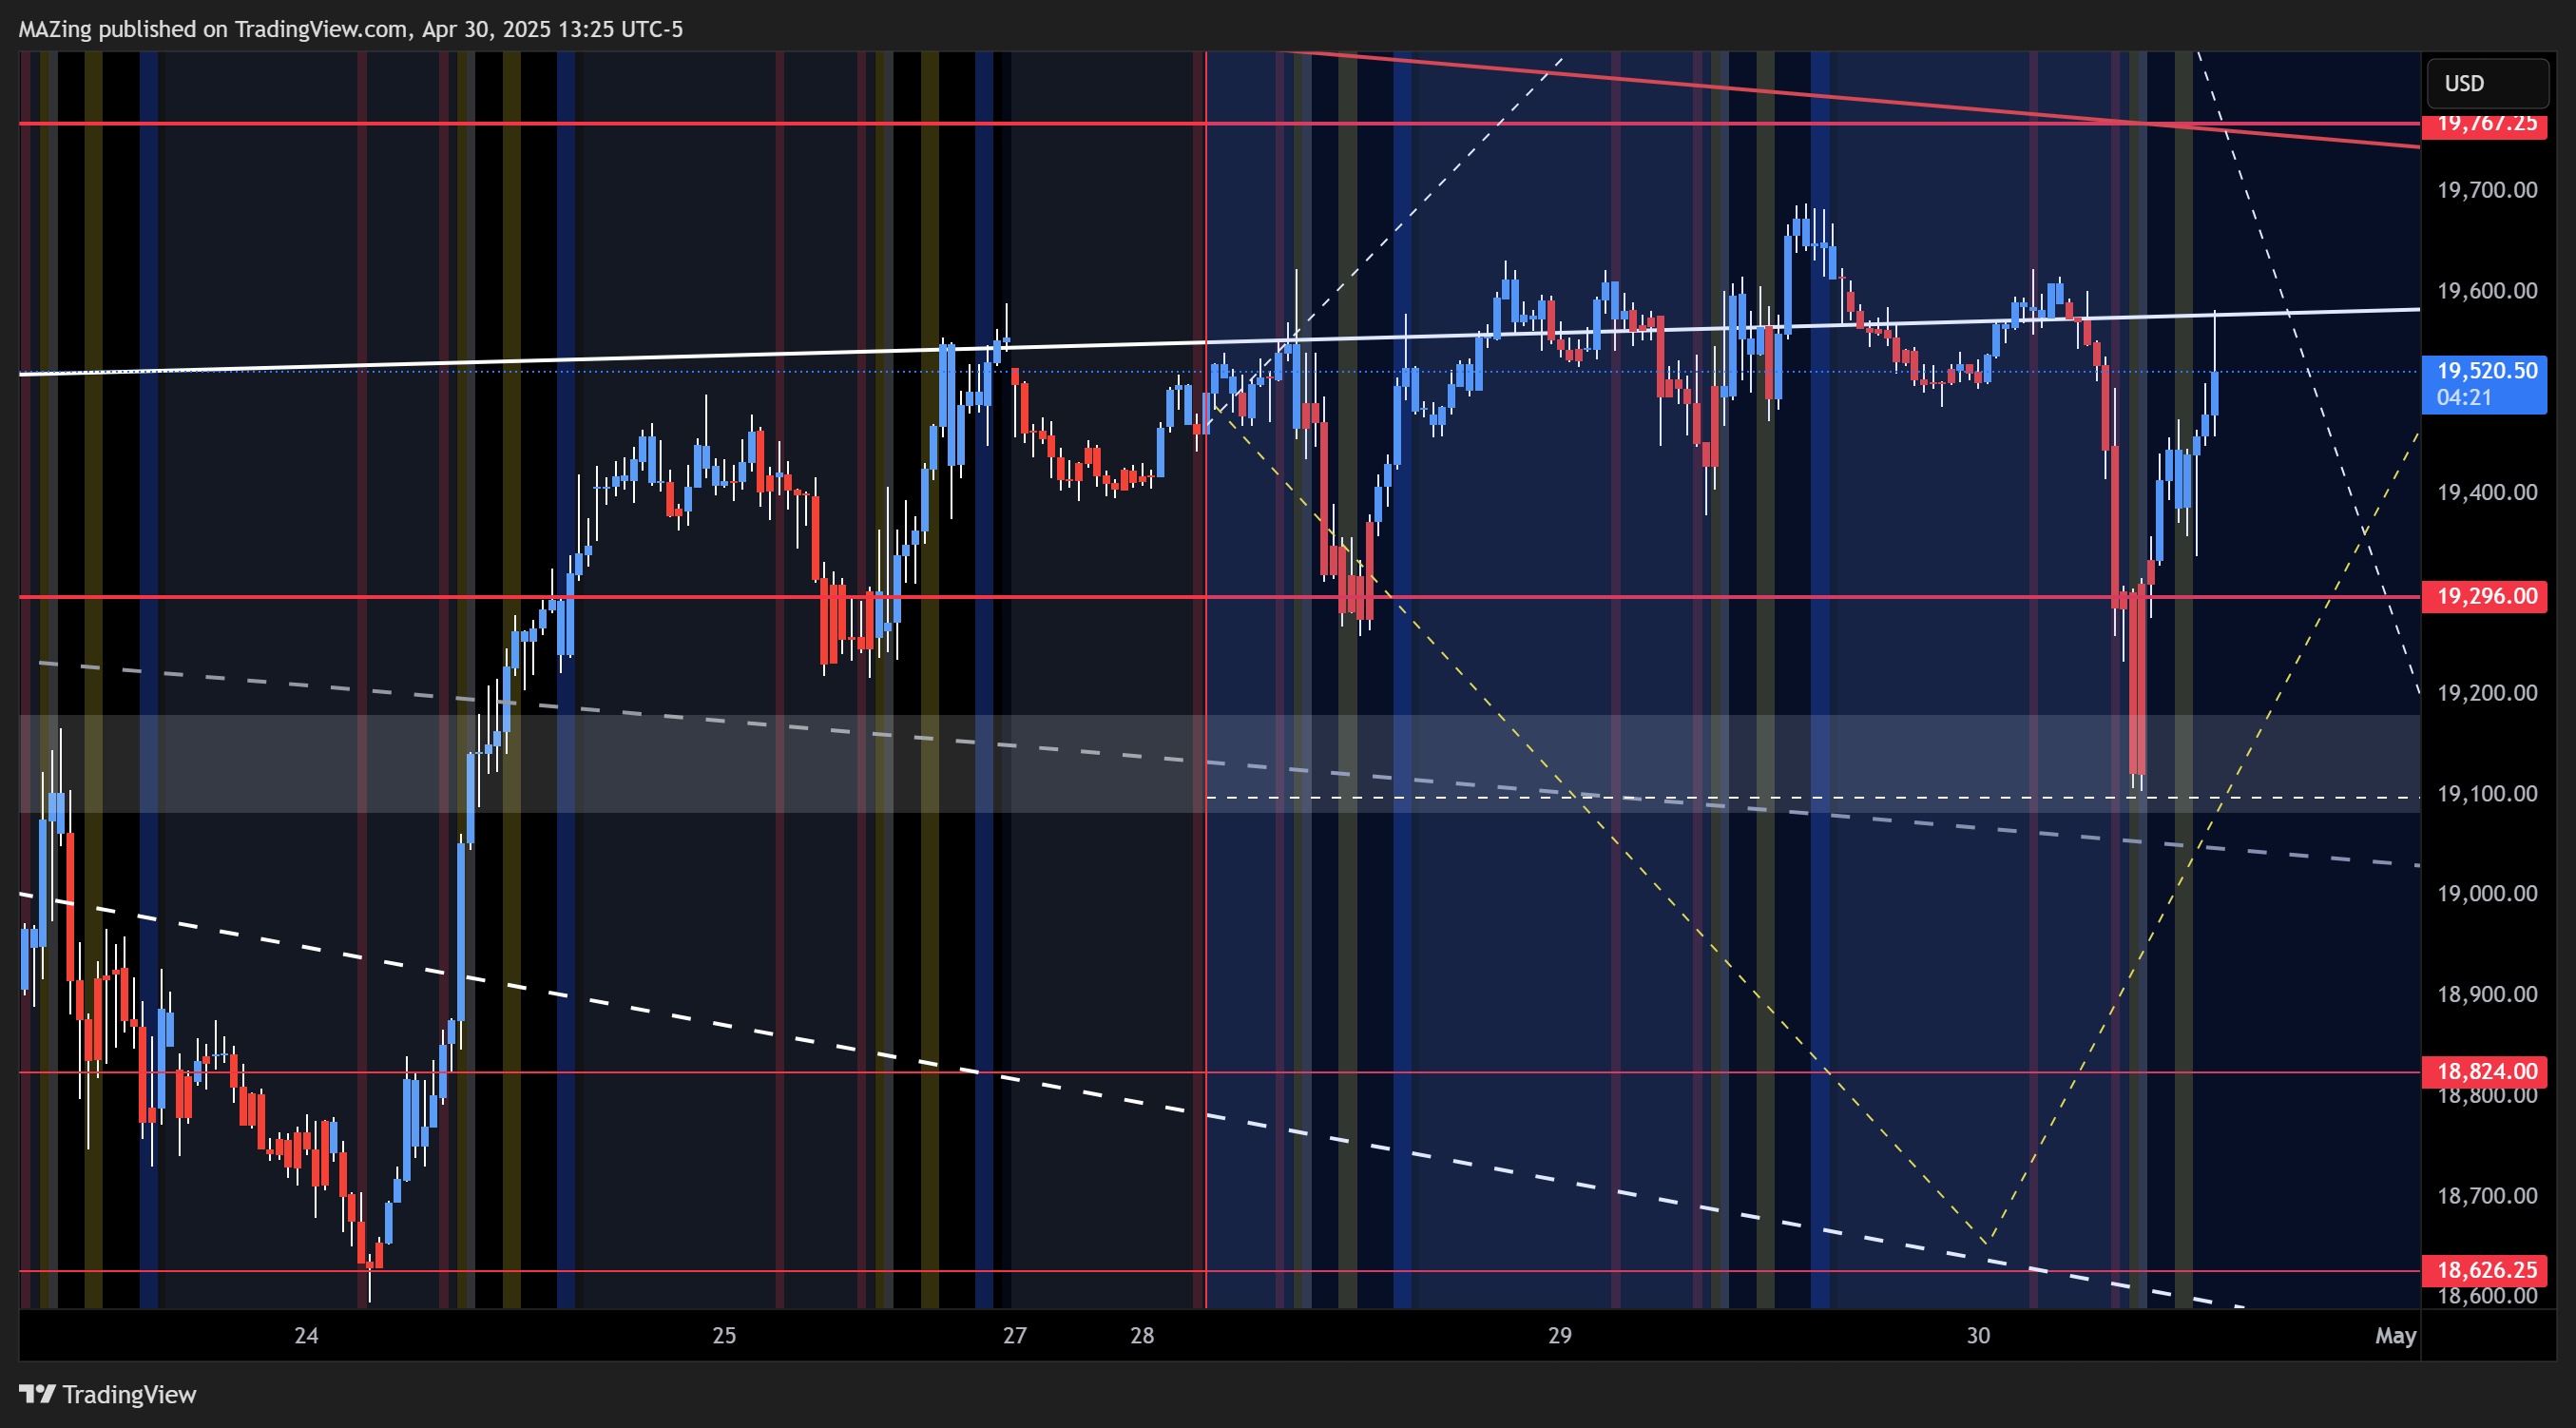Click the TradingView logo at bottom left
Image resolution: width=2576 pixels, height=1428 pixels.
pyautogui.click(x=108, y=1394)
